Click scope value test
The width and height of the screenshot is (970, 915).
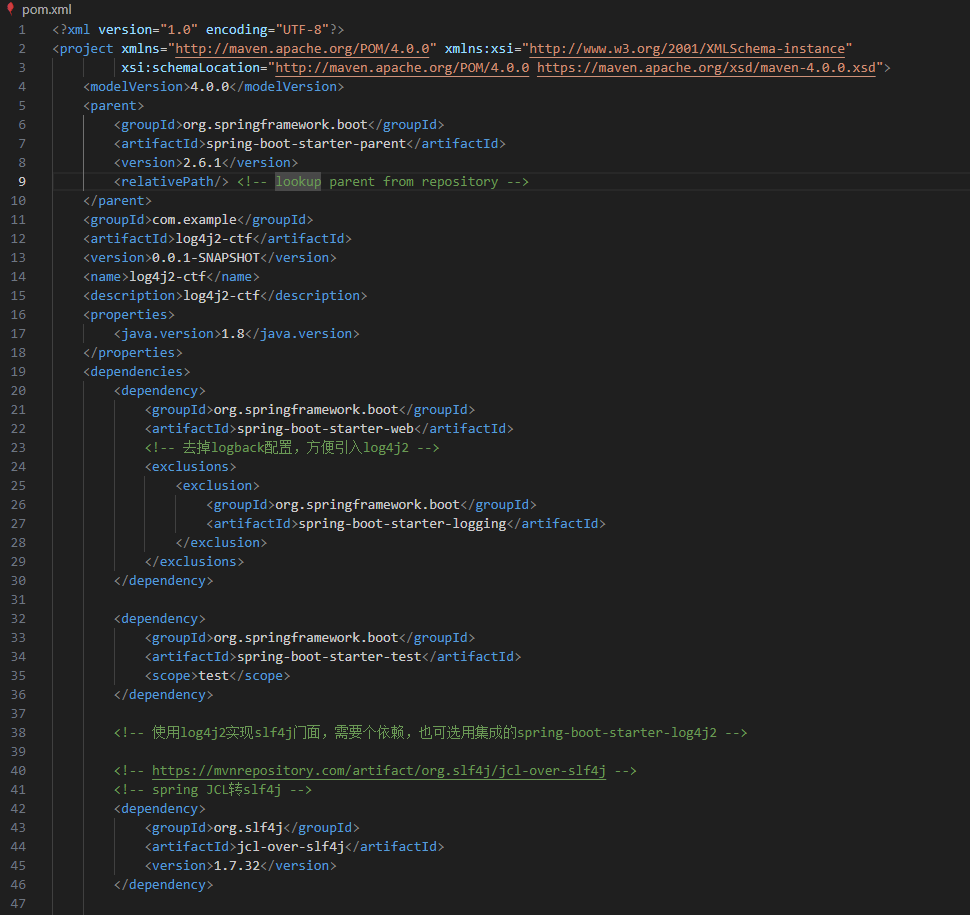pyautogui.click(x=213, y=676)
